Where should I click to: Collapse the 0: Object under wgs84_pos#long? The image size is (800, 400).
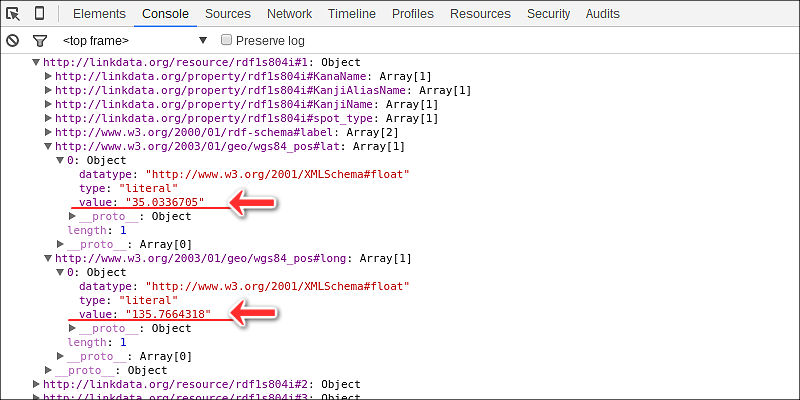pyautogui.click(x=60, y=272)
